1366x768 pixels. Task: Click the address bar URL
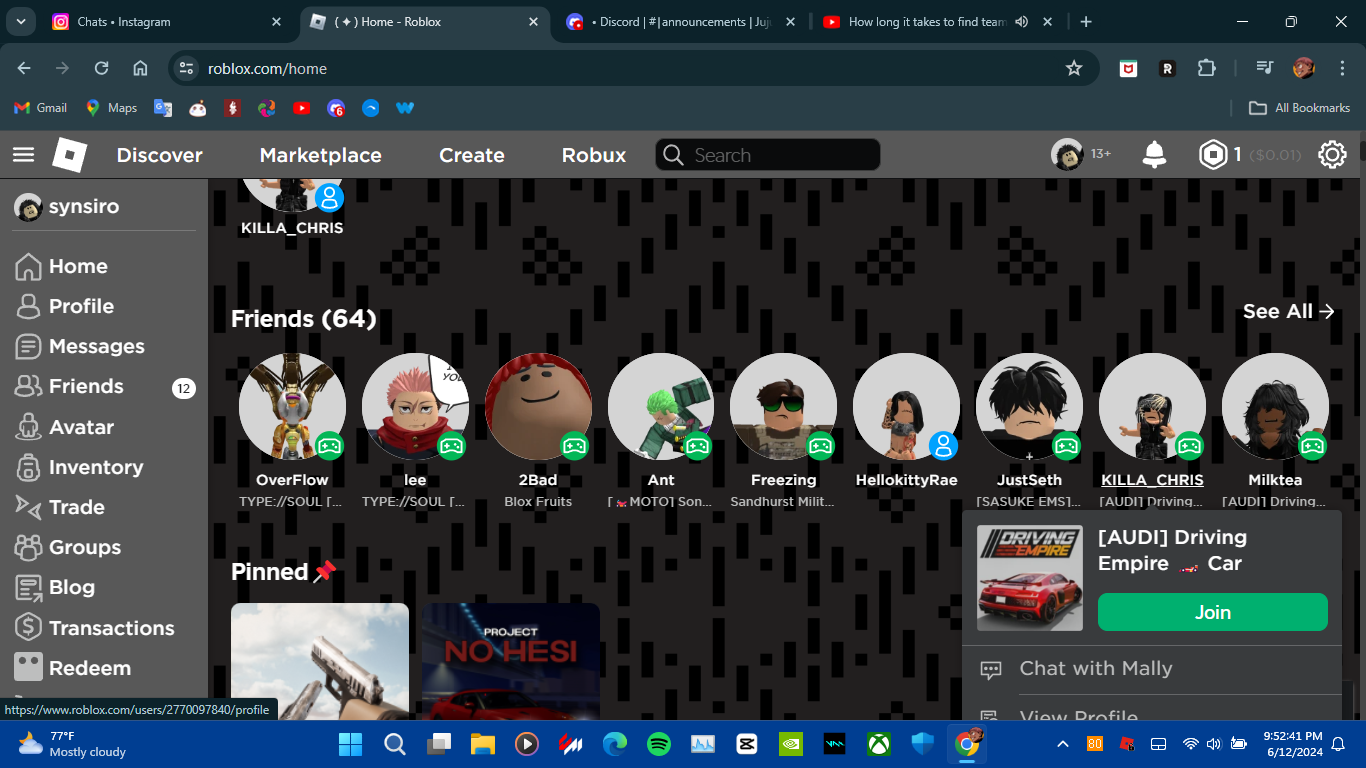click(267, 68)
